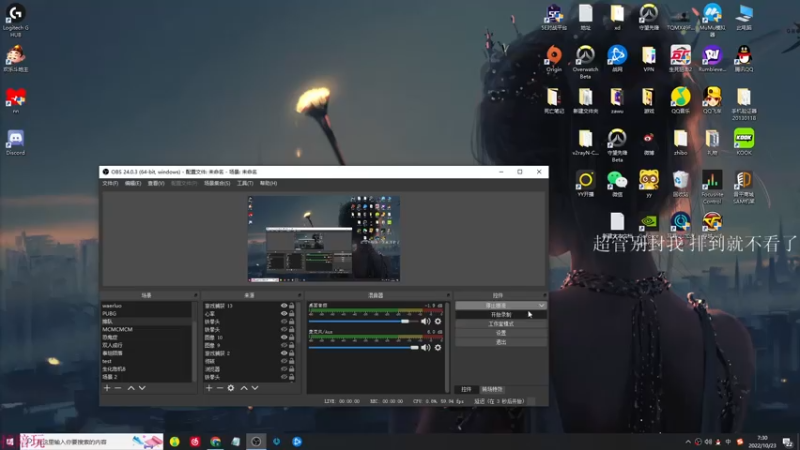
Task: Toggle visibility of 显示器捕获 13 source
Action: (284, 306)
